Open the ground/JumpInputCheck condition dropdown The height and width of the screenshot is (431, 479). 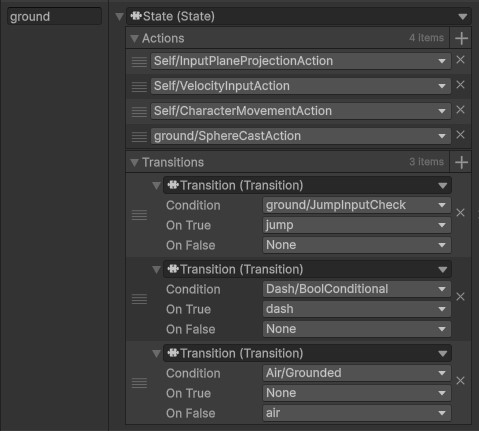pyautogui.click(x=357, y=205)
